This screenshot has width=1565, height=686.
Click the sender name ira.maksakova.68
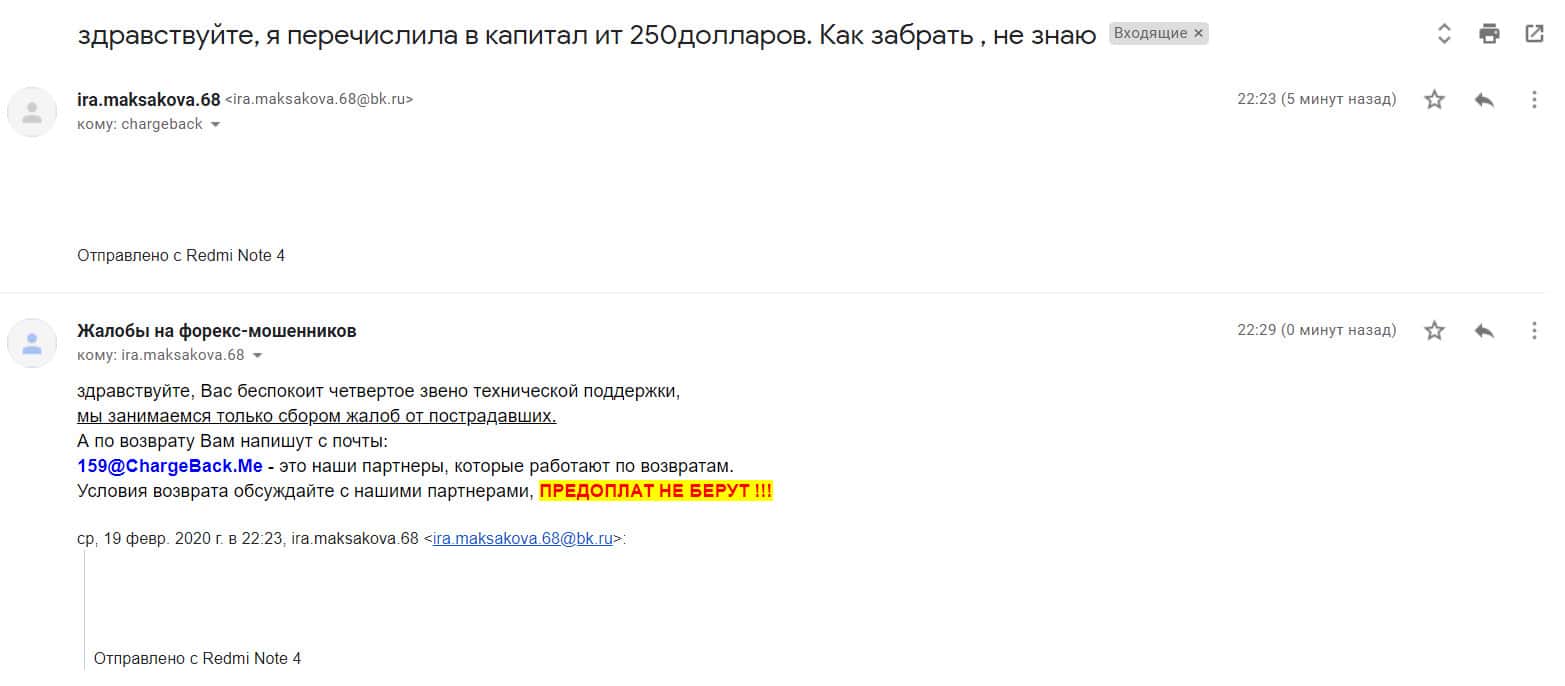tap(148, 99)
